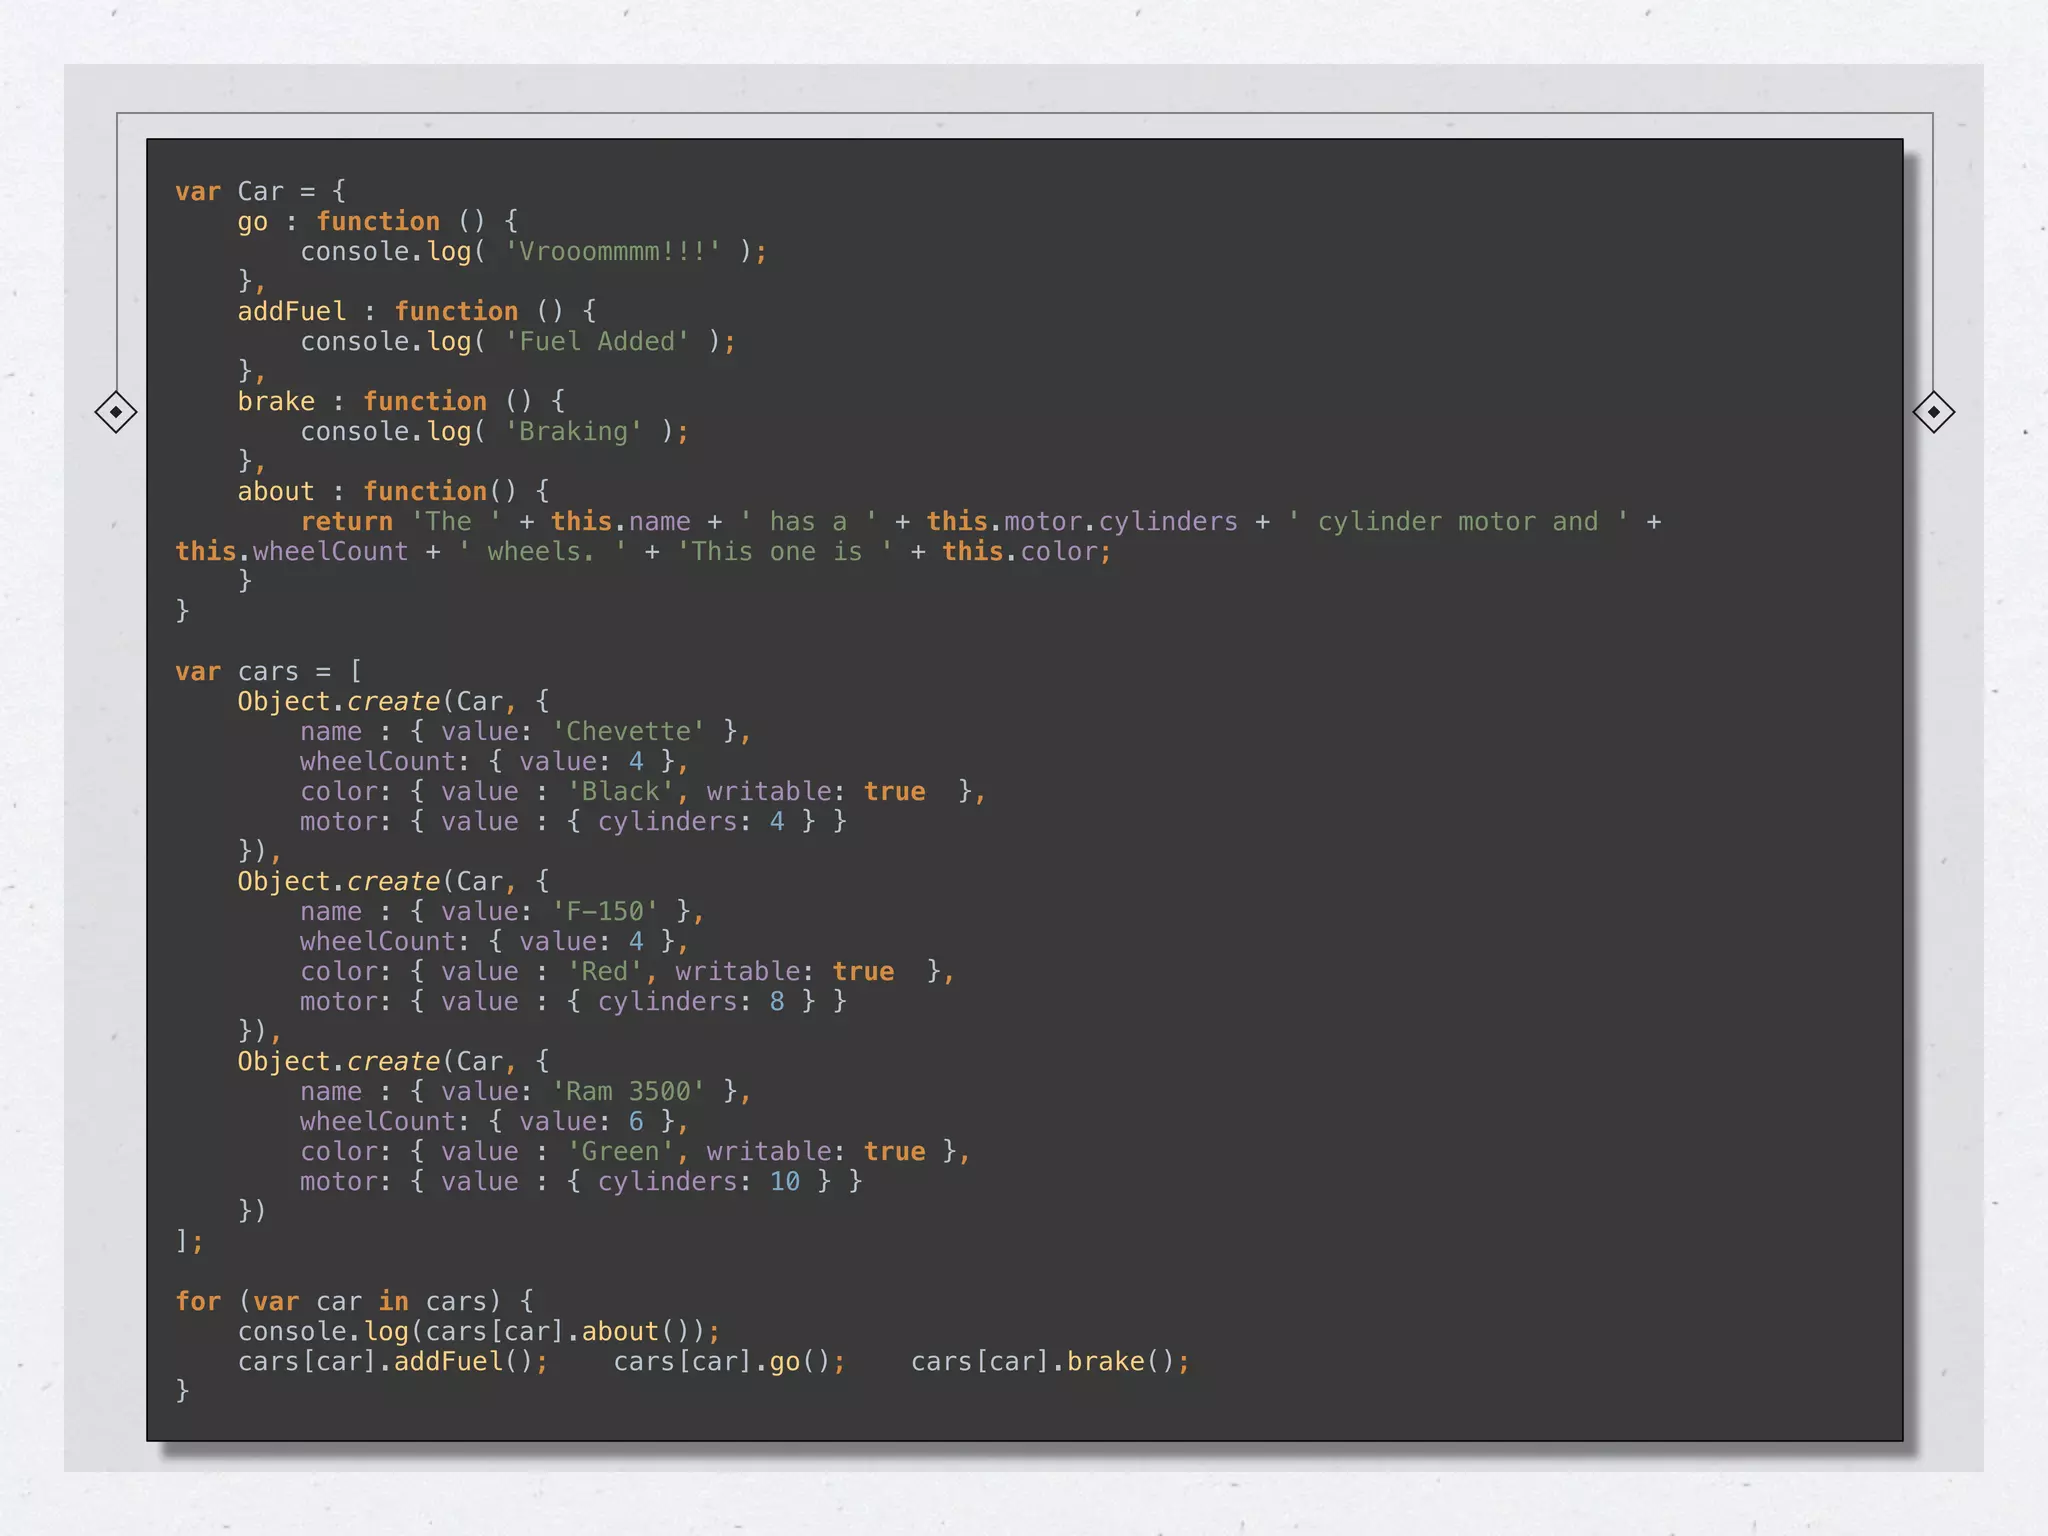2048x1536 pixels.
Task: Click the 'Ram 3500' name value
Action: [628, 1091]
